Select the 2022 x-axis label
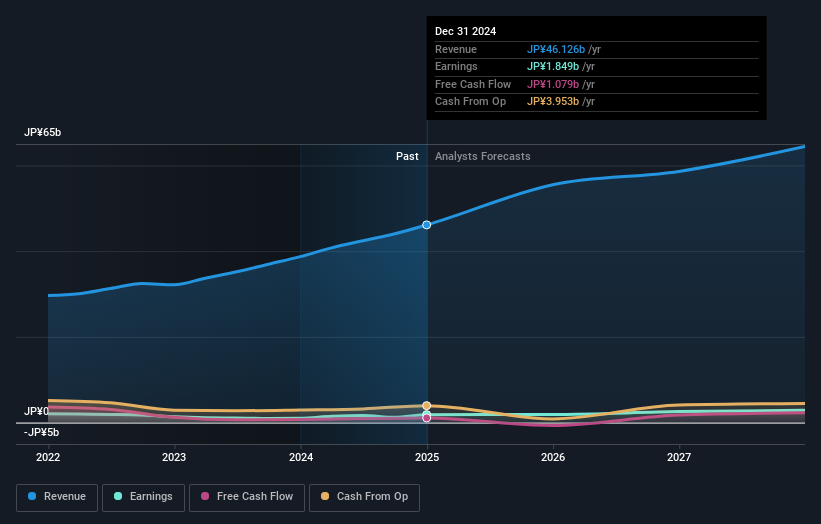 pos(48,457)
